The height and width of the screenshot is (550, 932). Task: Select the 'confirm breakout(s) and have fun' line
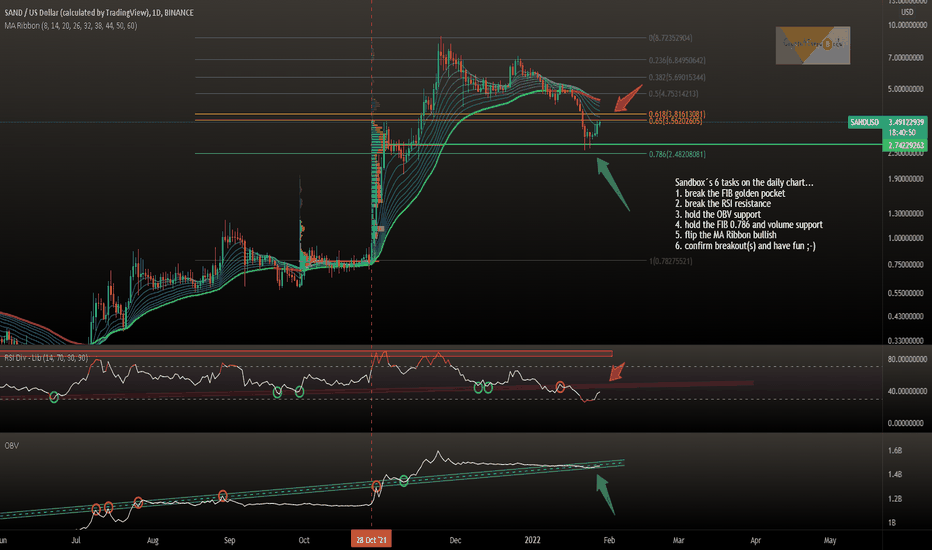[x=745, y=246]
